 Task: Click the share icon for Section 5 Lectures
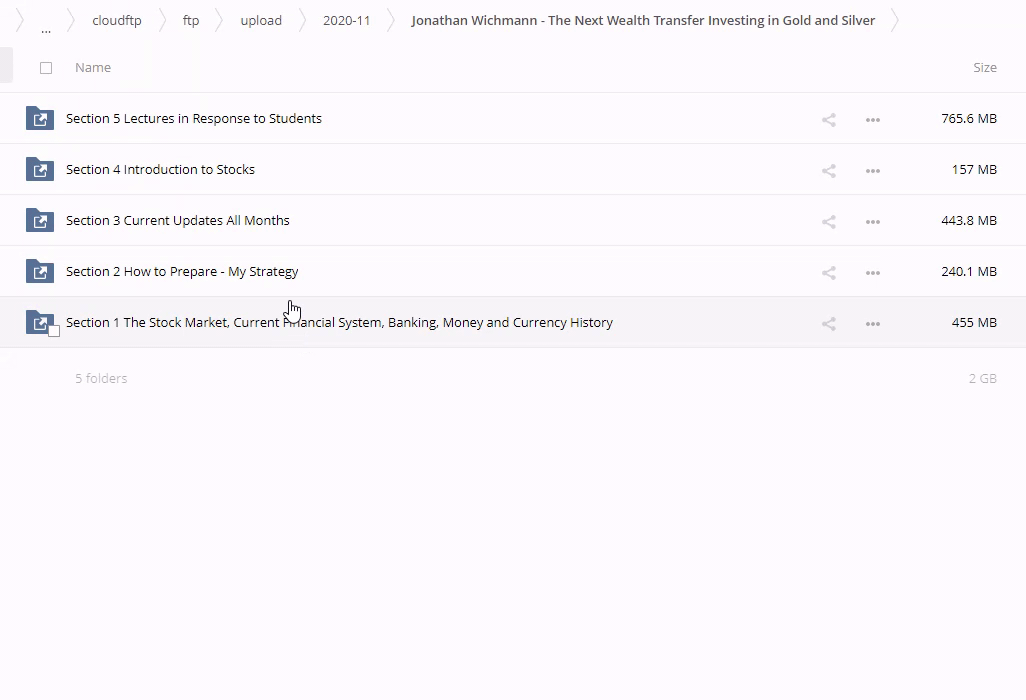tap(828, 119)
